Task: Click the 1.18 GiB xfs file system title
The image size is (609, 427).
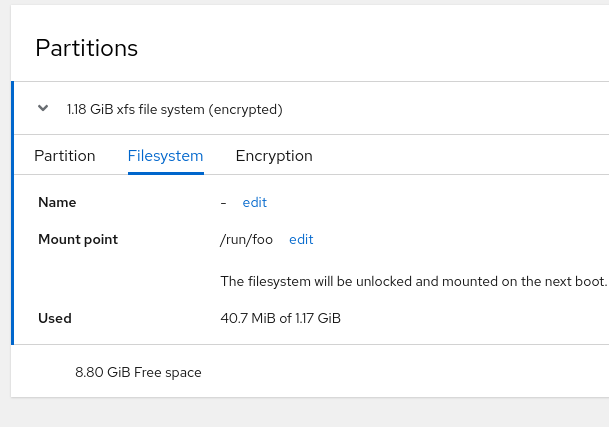Action: [x=174, y=109]
